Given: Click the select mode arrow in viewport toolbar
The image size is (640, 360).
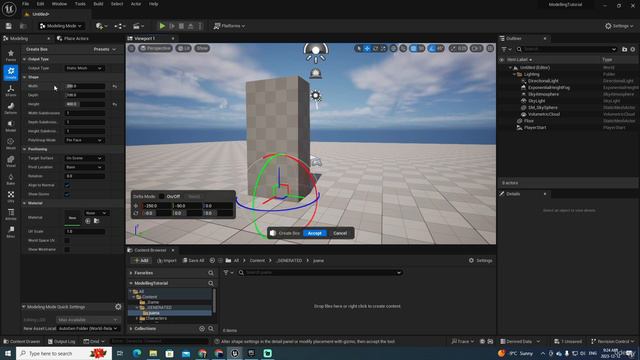Looking at the screenshot, I should pos(359,49).
